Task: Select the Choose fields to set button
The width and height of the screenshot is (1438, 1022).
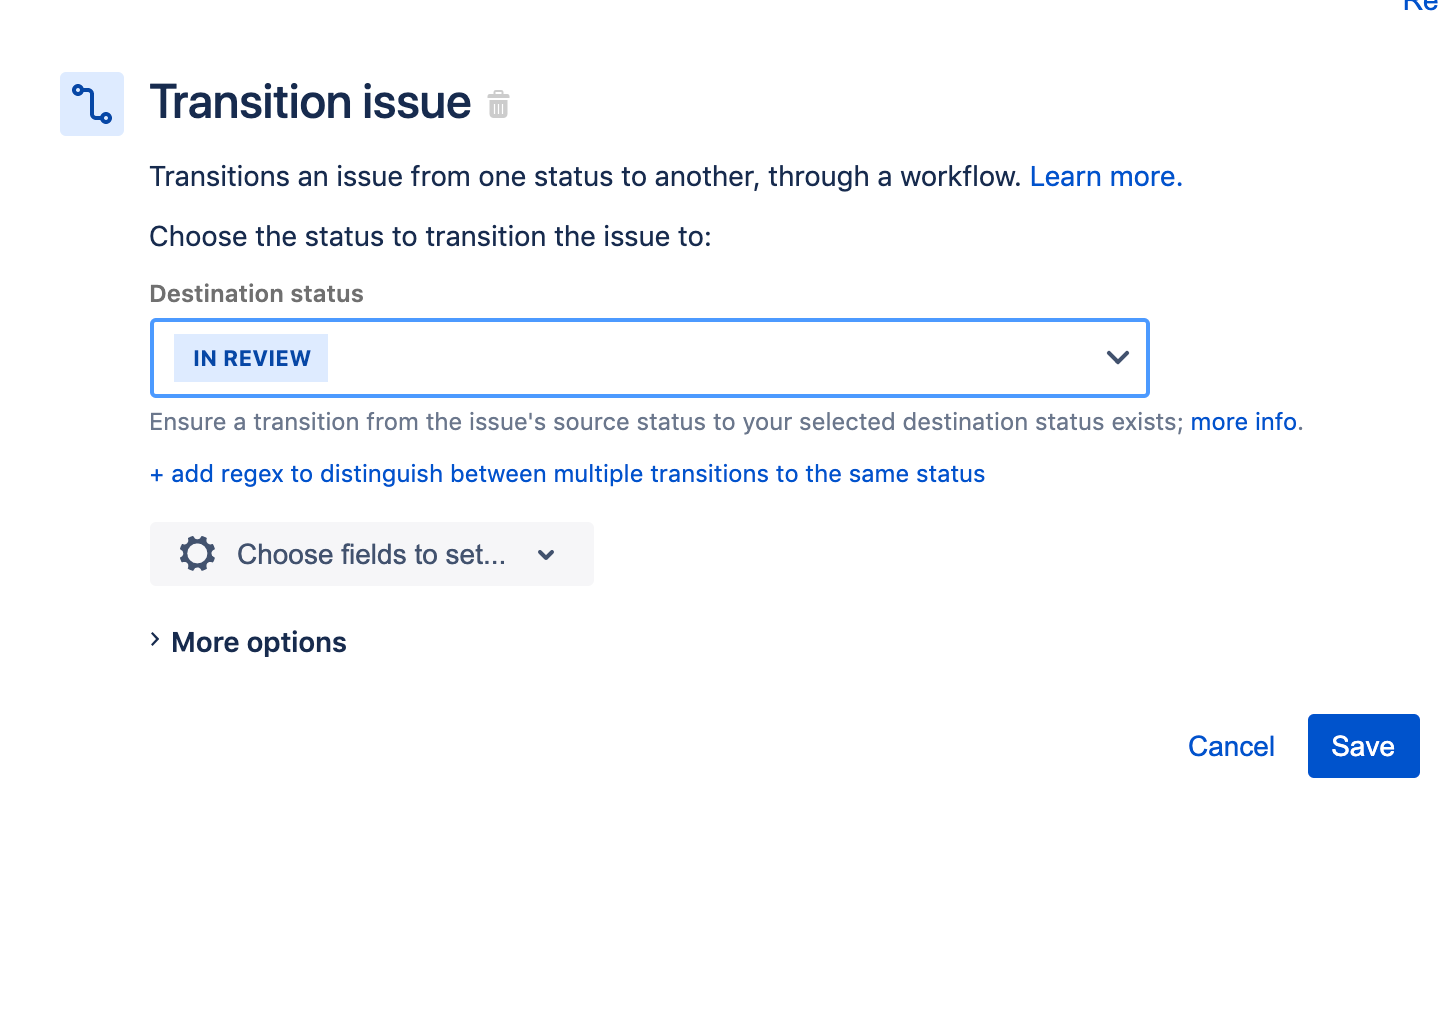Action: (371, 553)
